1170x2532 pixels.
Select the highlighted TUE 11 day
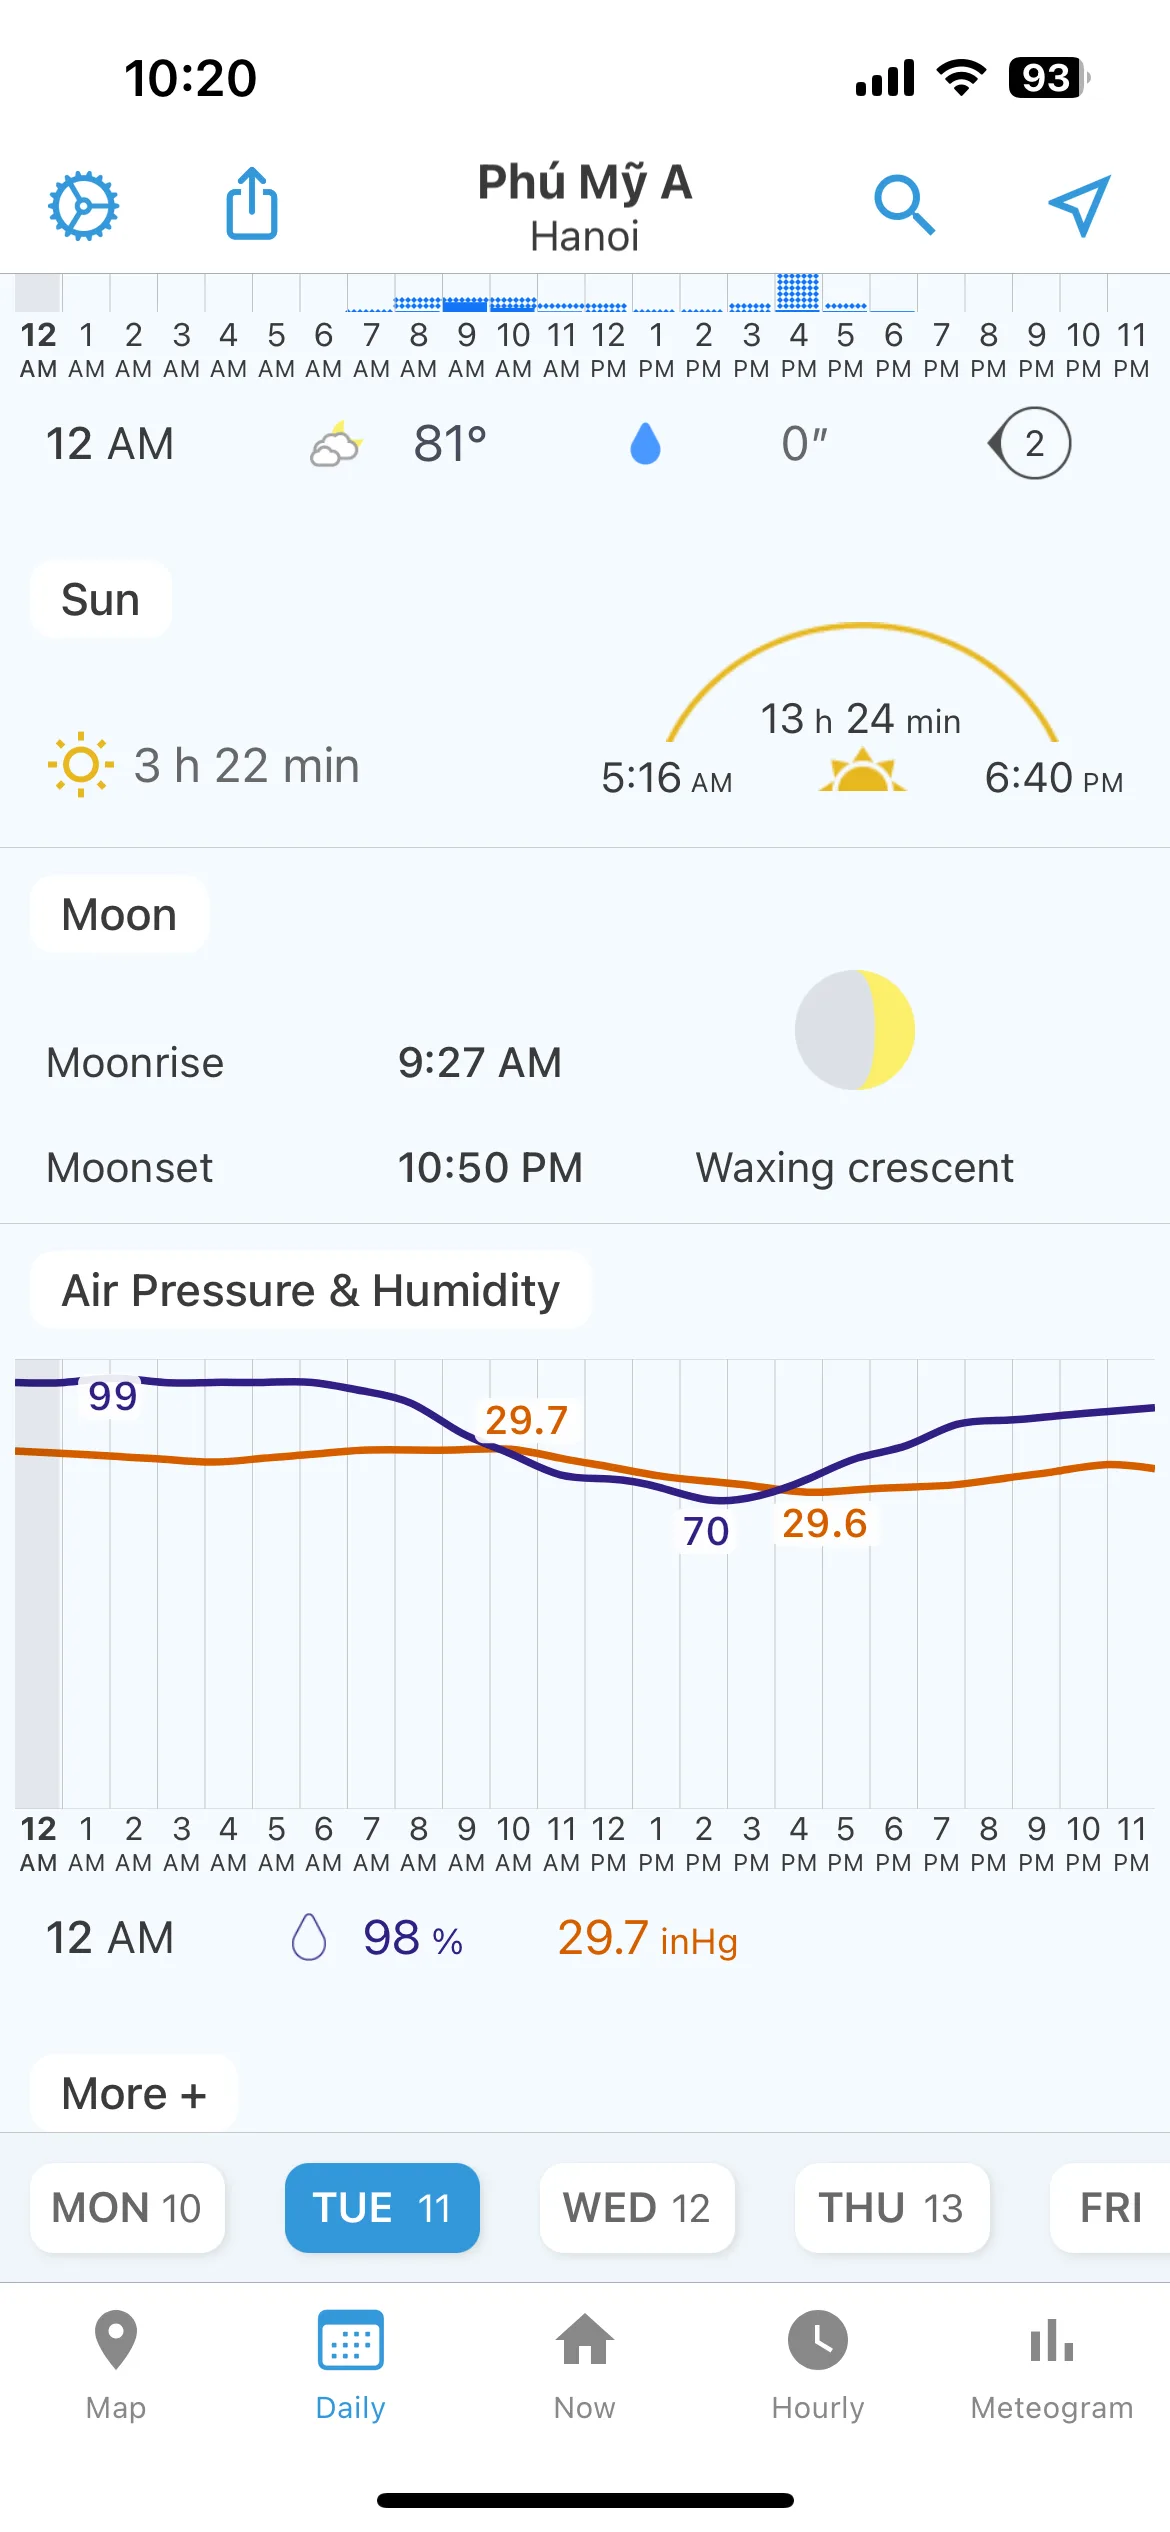coord(382,2207)
